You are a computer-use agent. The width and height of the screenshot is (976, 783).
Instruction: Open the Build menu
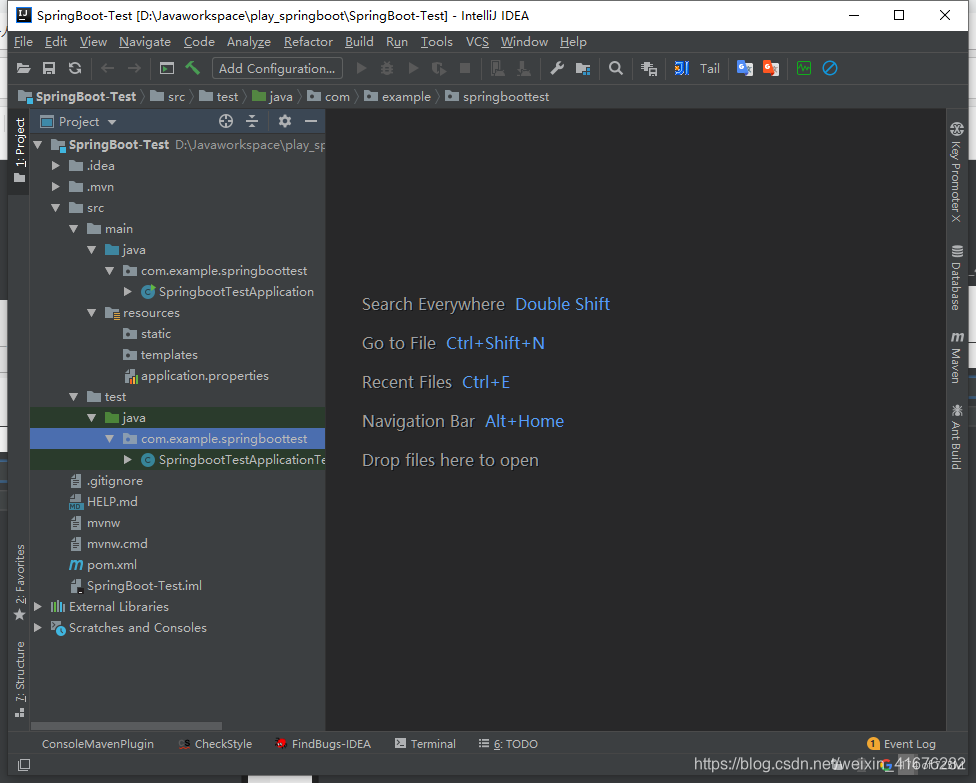tap(359, 42)
